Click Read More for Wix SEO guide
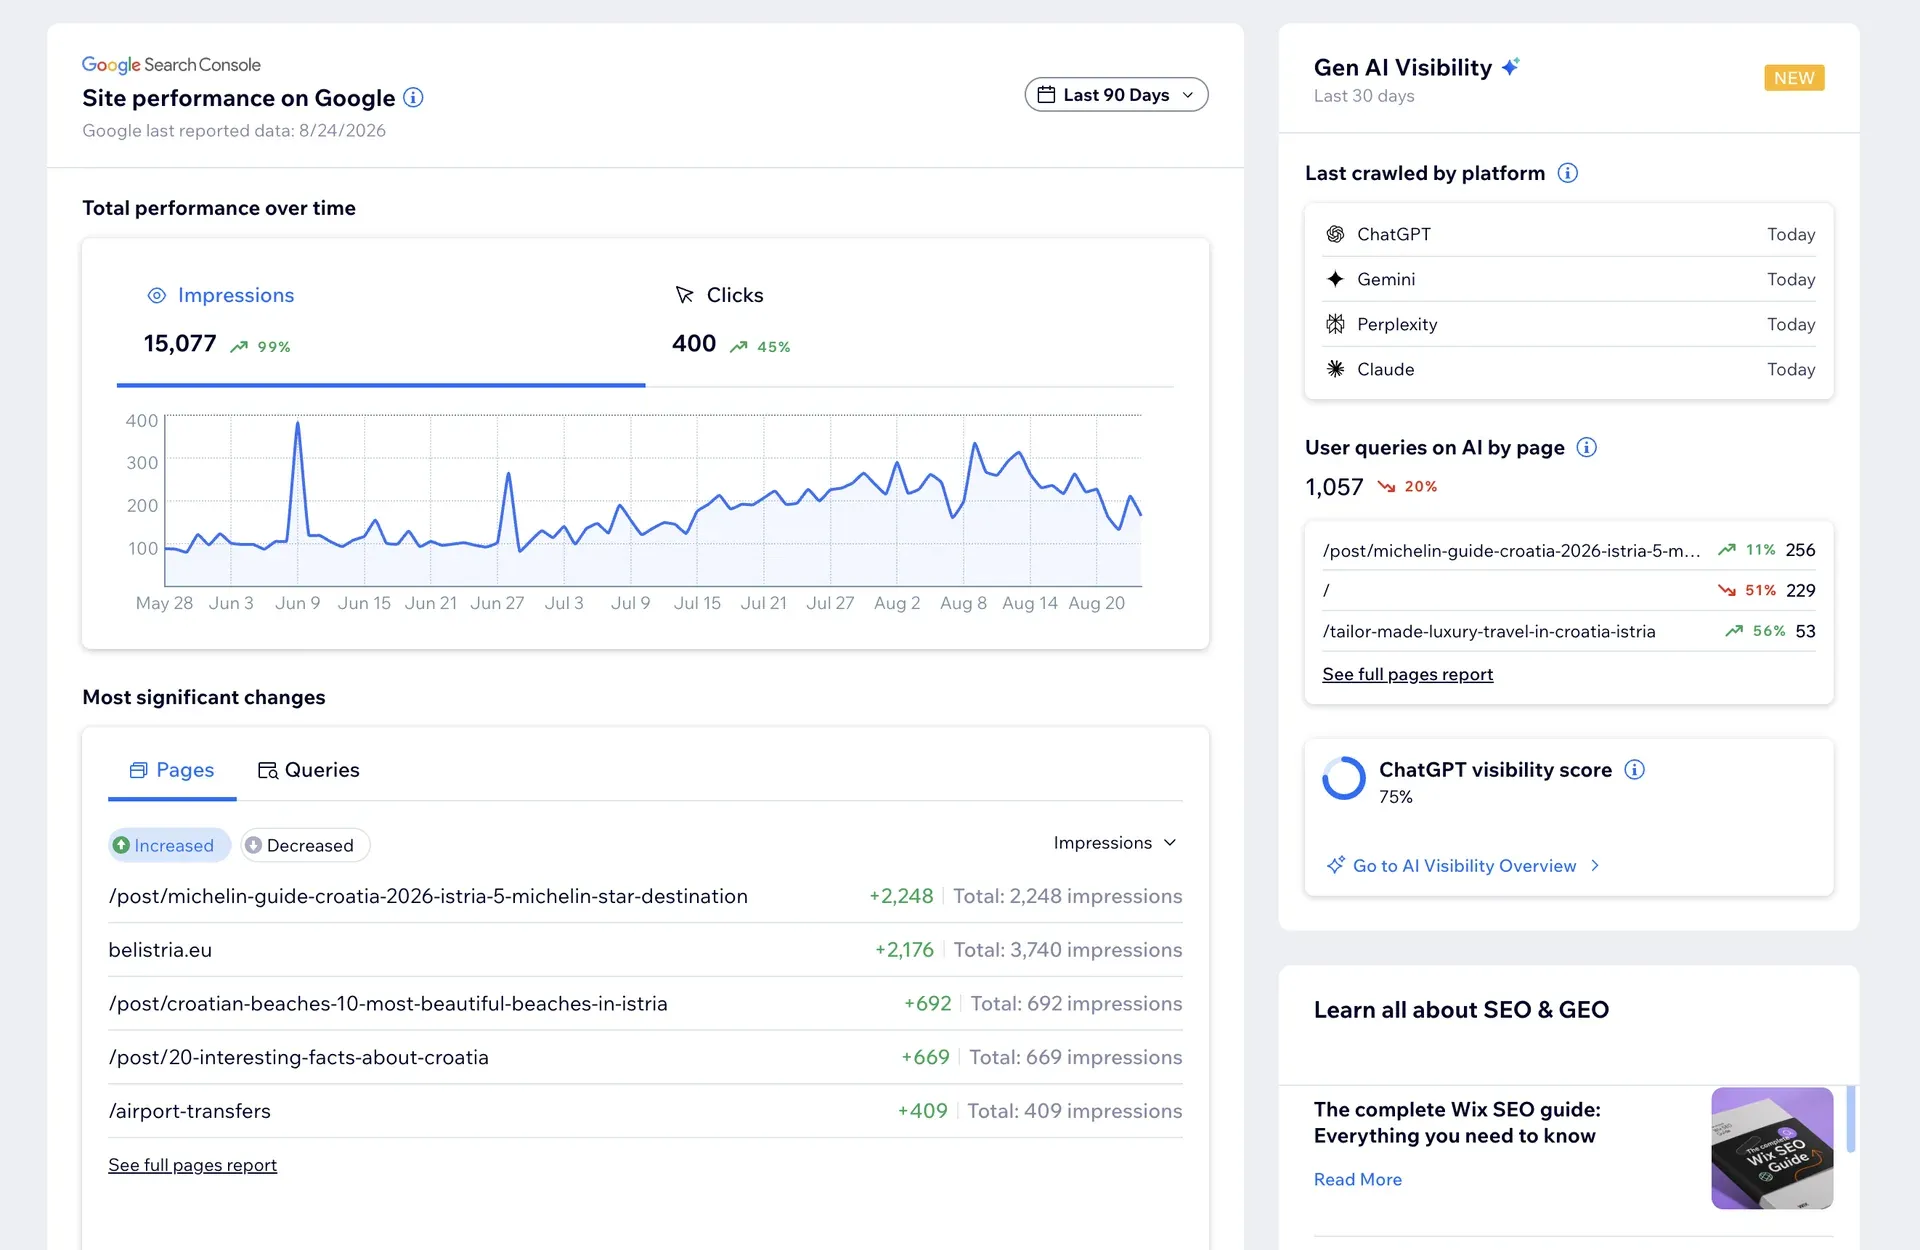This screenshot has height=1250, width=1920. click(x=1357, y=1180)
